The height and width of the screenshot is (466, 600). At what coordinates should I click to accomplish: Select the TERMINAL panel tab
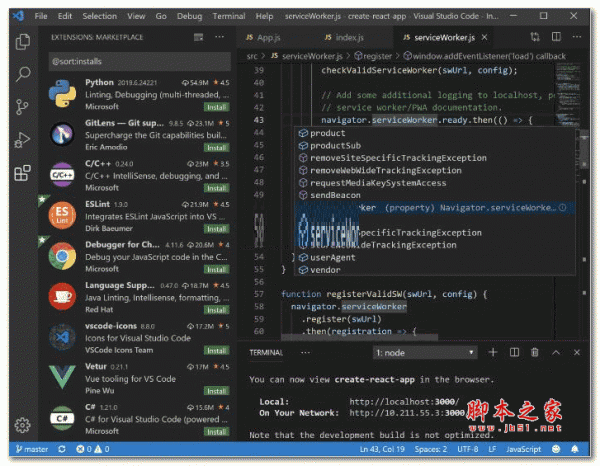coord(266,352)
